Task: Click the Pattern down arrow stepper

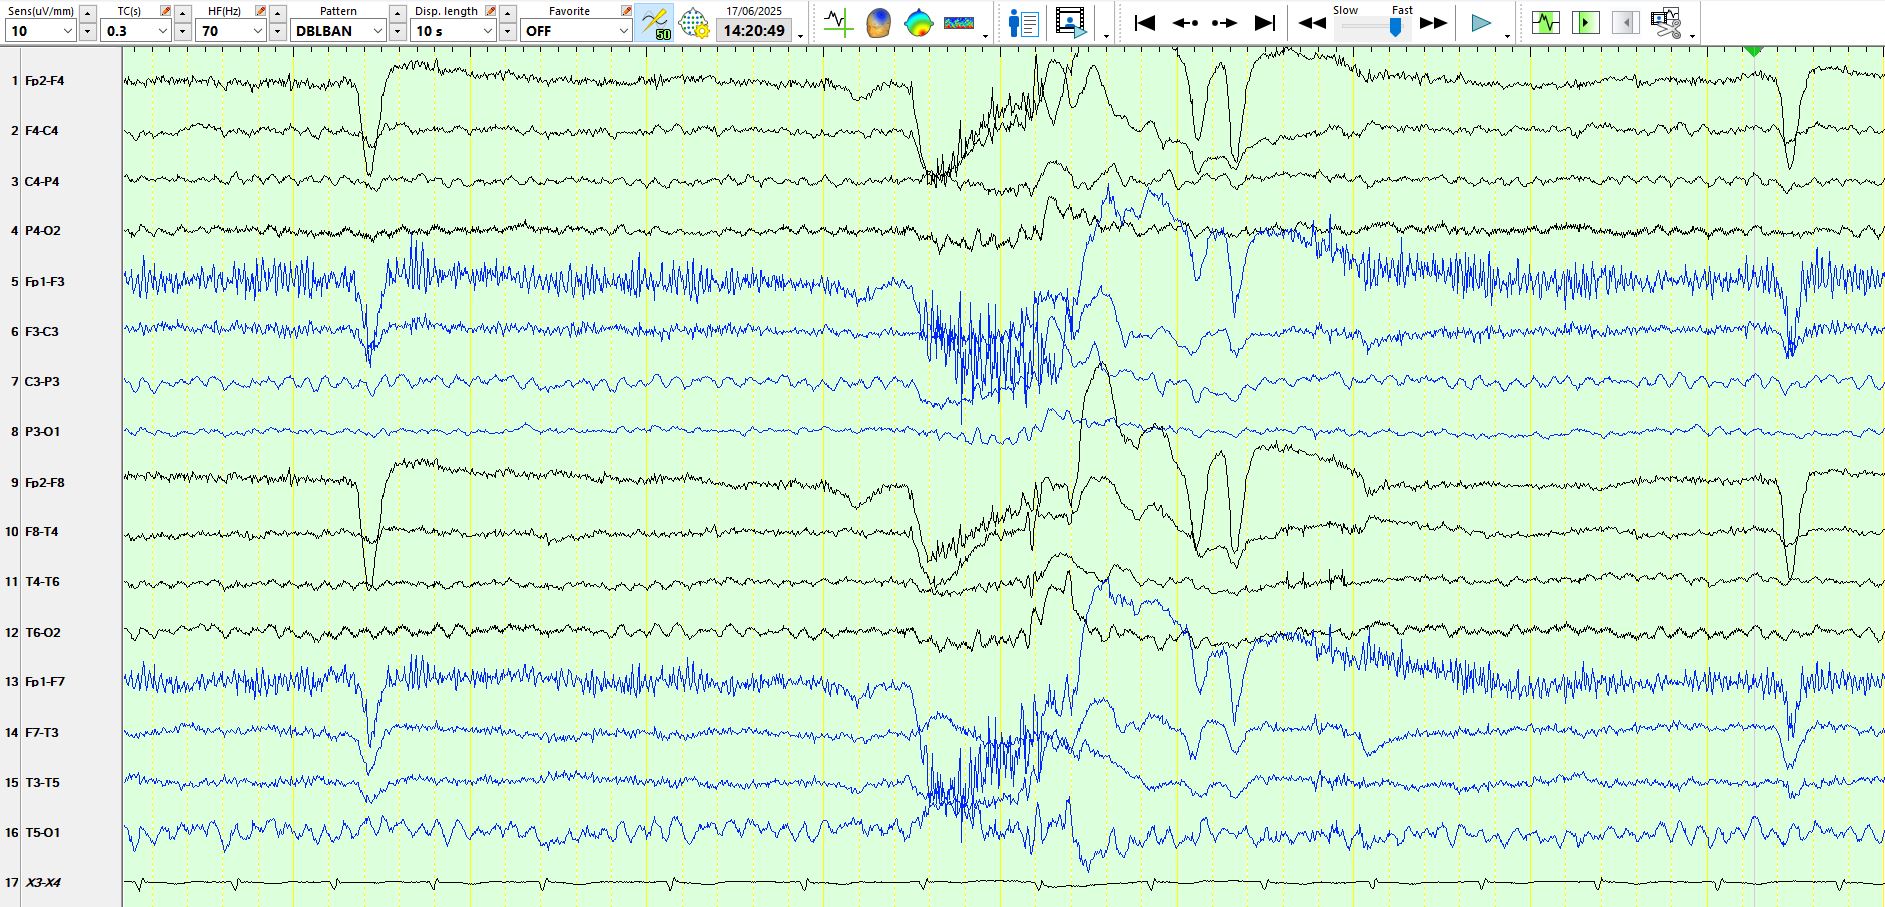Action: (x=398, y=32)
